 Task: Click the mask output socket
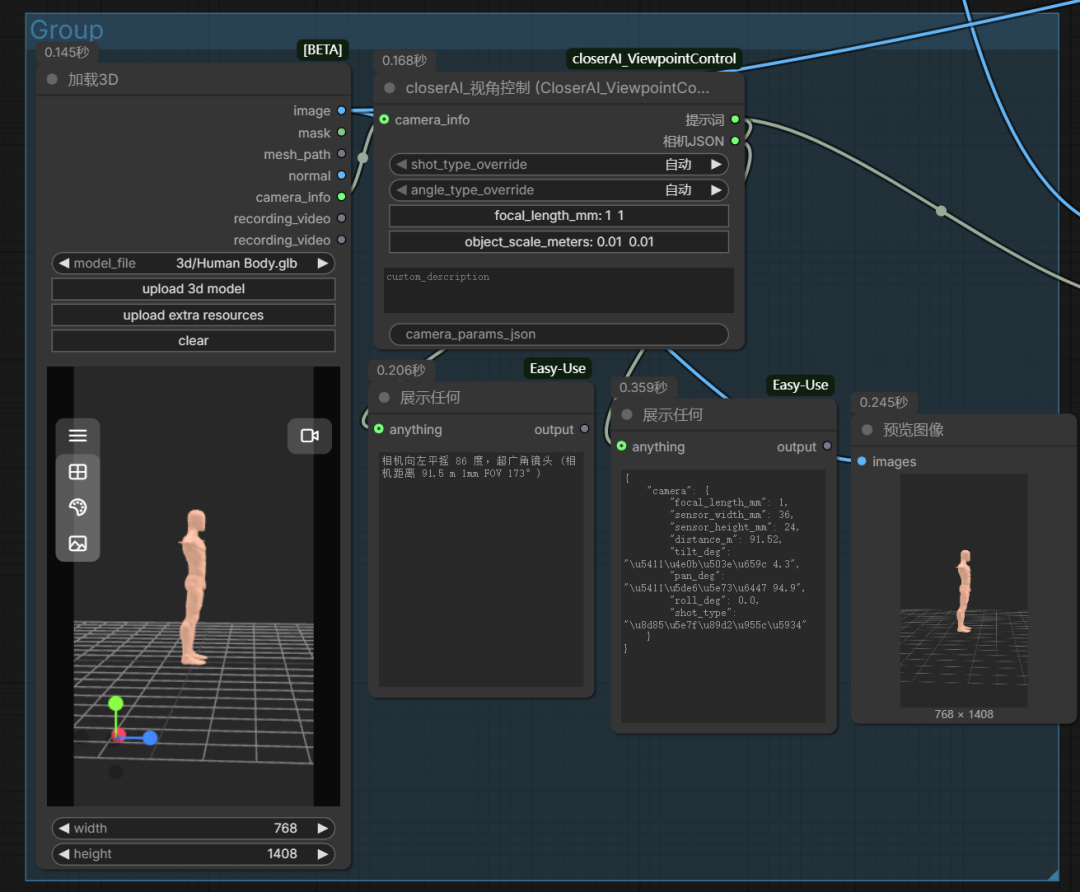coord(341,132)
